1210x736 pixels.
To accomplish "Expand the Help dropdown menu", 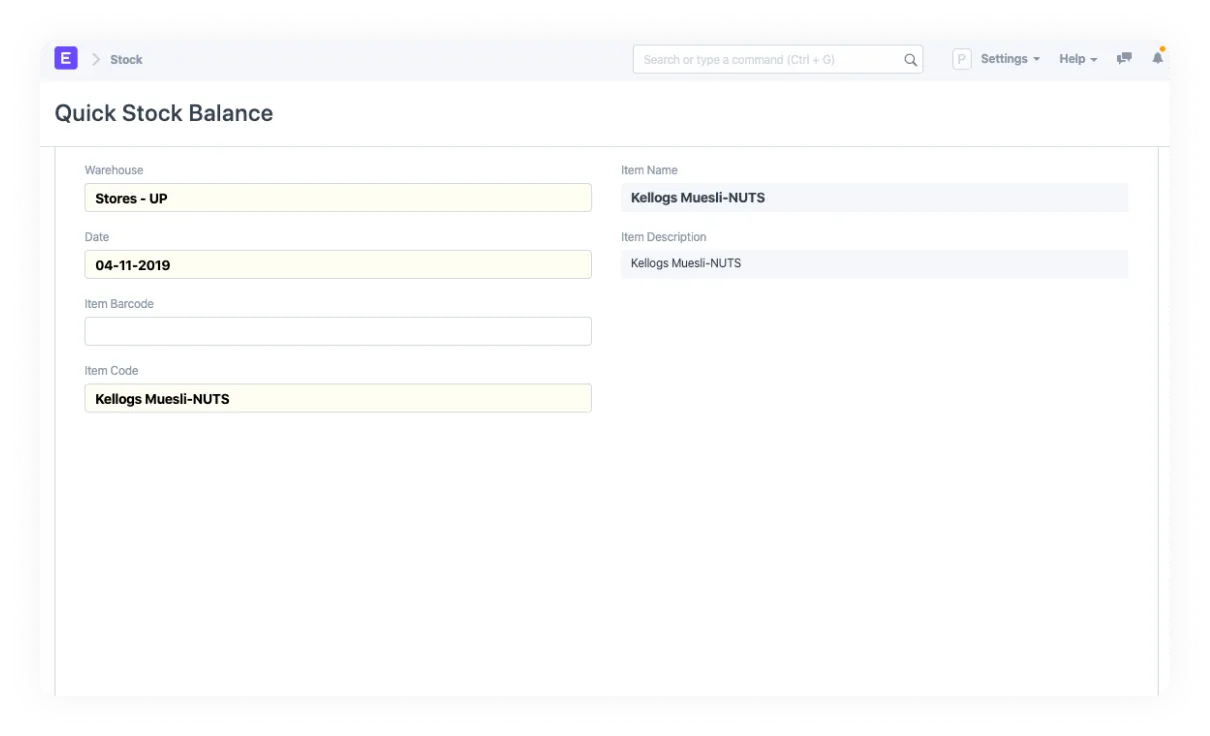I will (1077, 59).
